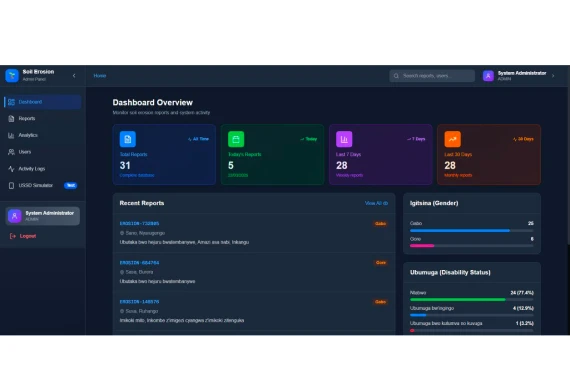This screenshot has height=377, width=570.
Task: Open the EROSION report ending in 148576
Action: 139,302
